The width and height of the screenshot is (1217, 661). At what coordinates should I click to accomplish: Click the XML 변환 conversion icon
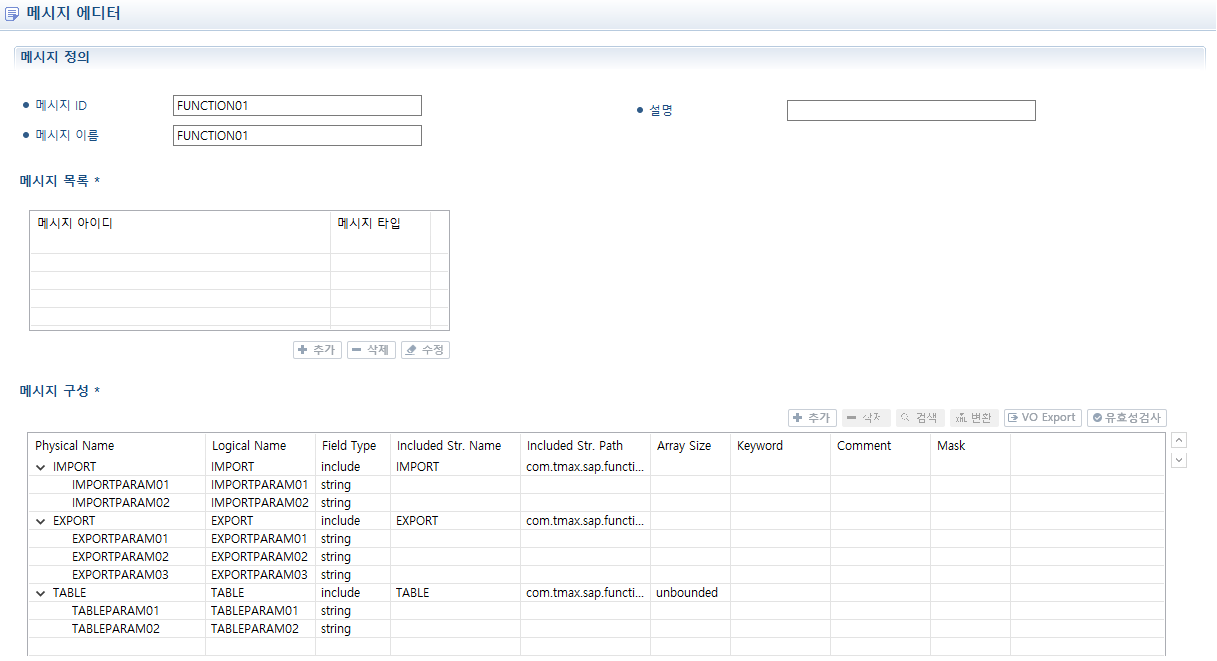(x=959, y=418)
